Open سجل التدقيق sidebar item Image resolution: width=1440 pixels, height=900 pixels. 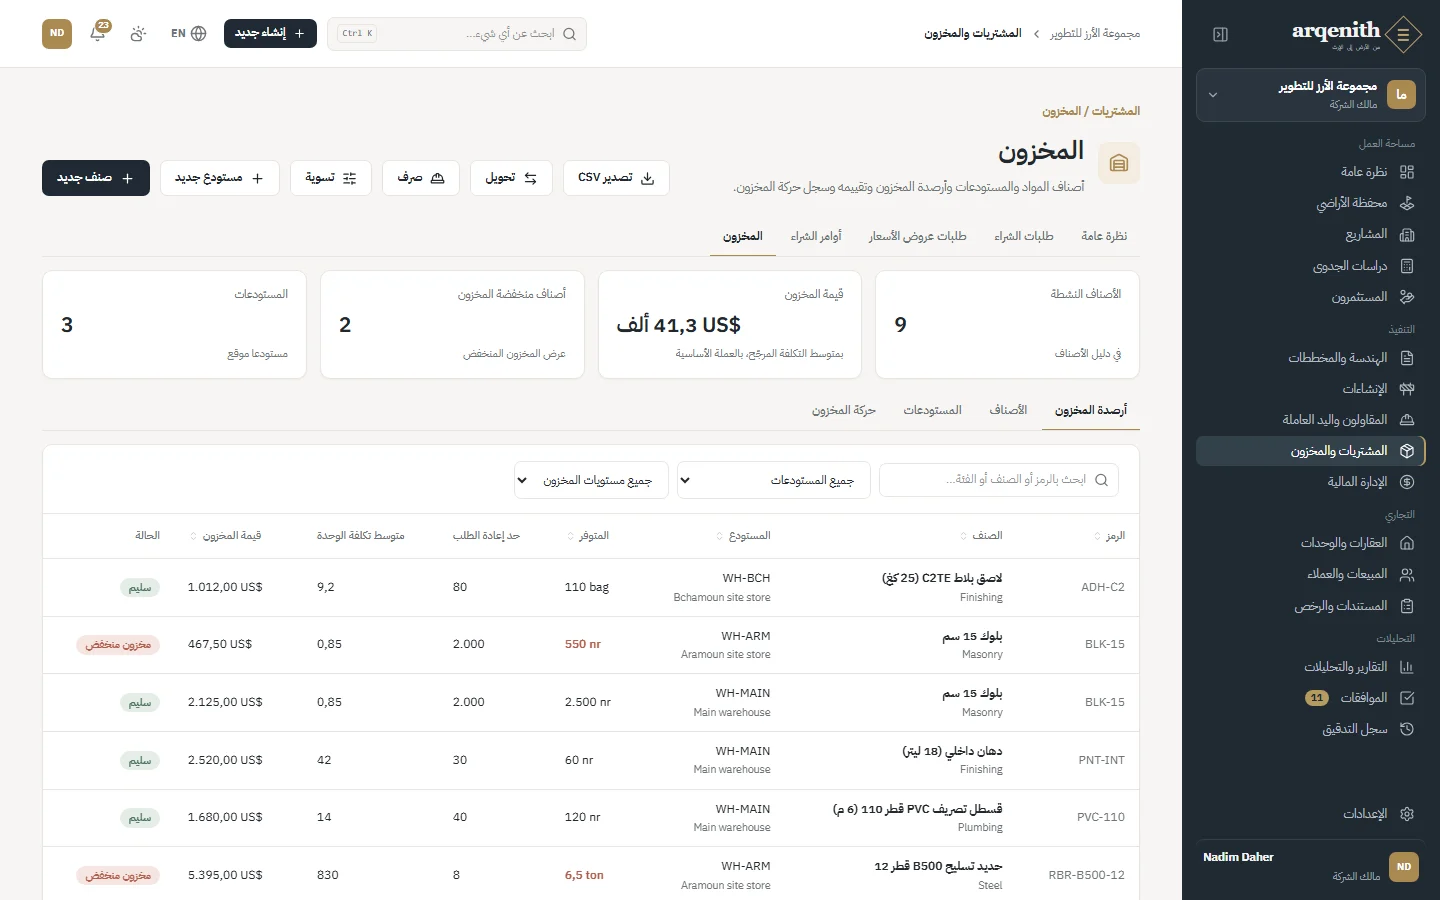pos(1311,729)
